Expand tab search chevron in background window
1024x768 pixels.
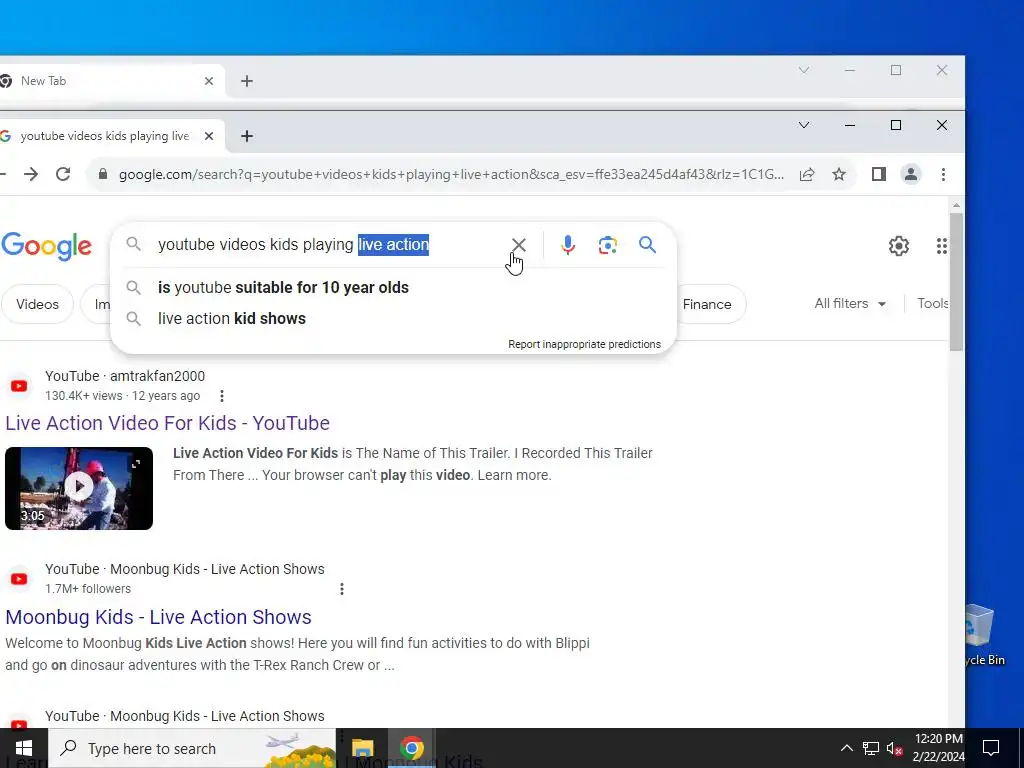coord(804,70)
